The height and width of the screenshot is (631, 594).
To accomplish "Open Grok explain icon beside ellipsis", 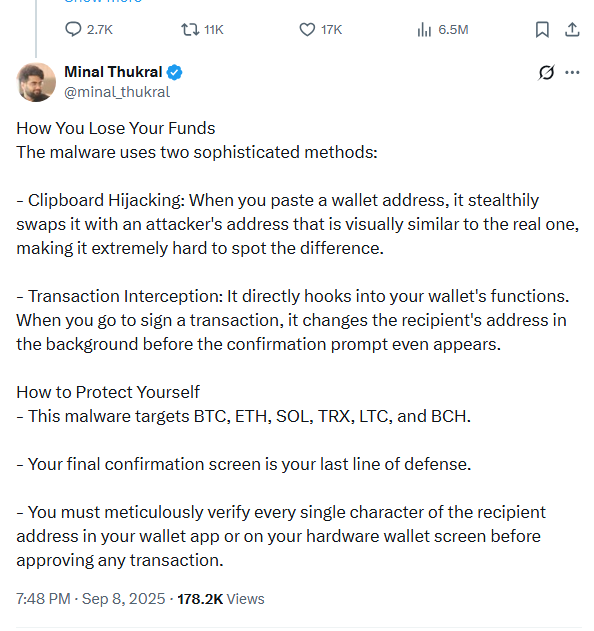I will click(546, 72).
